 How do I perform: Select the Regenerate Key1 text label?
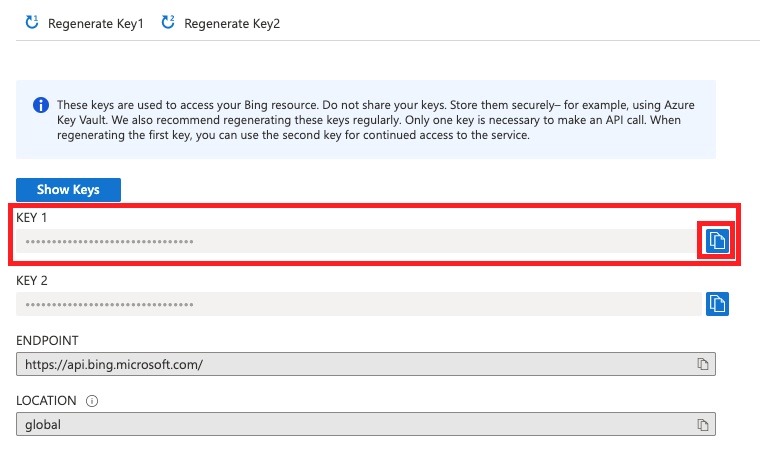point(95,24)
